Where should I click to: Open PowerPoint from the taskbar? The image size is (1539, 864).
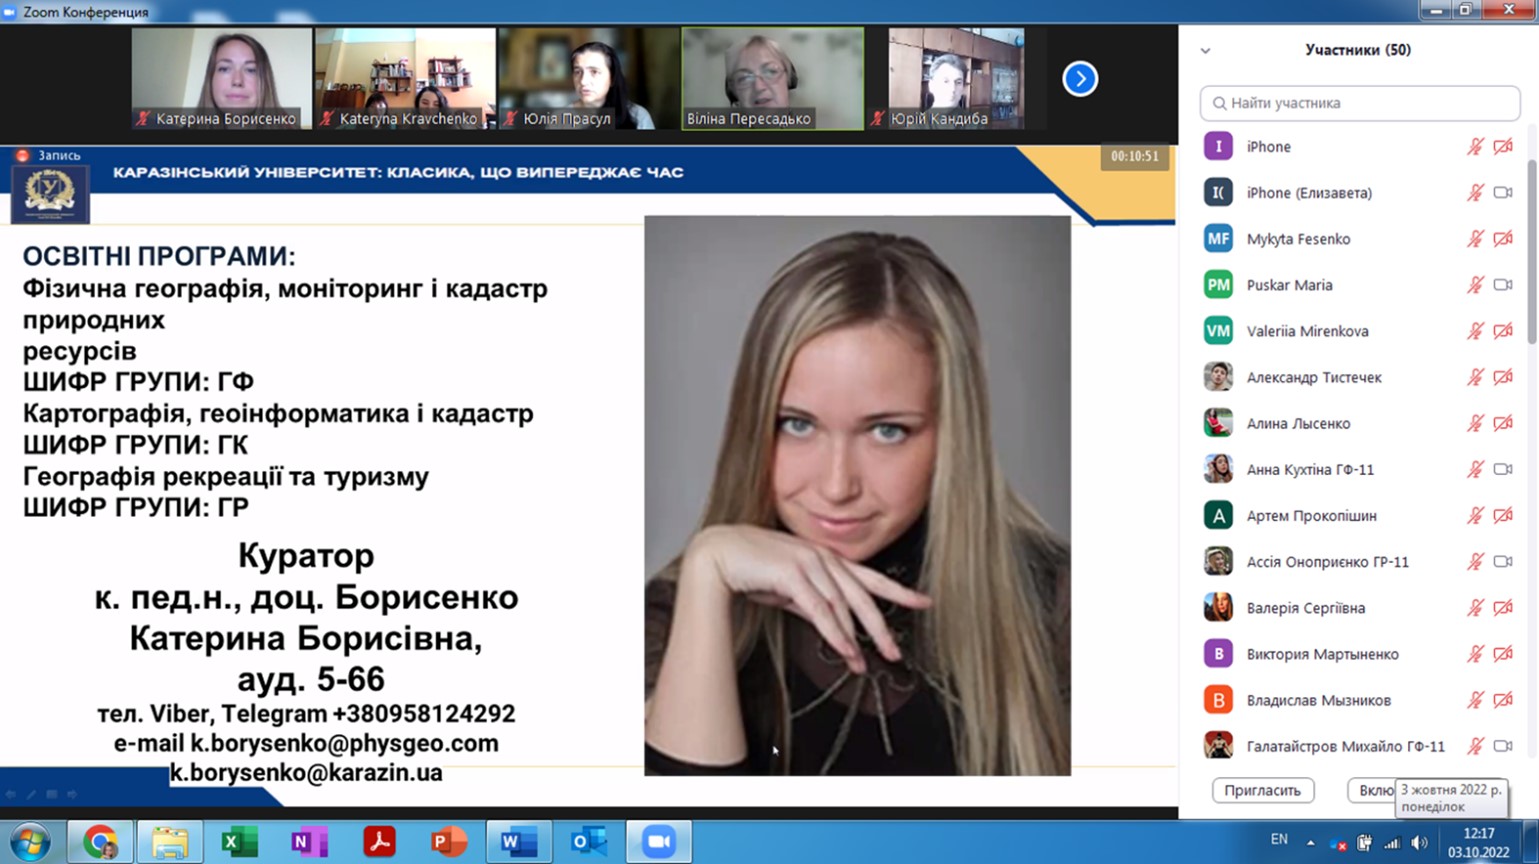pyautogui.click(x=448, y=842)
